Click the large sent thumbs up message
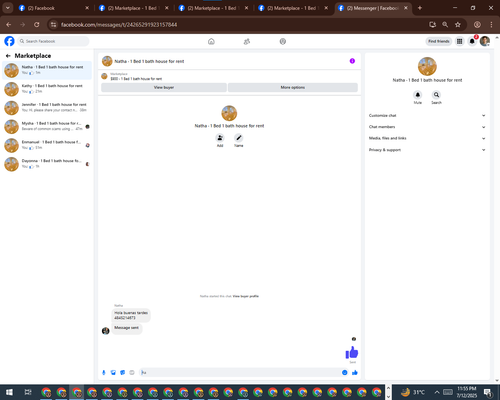Image resolution: width=500 pixels, height=400 pixels. click(x=352, y=352)
